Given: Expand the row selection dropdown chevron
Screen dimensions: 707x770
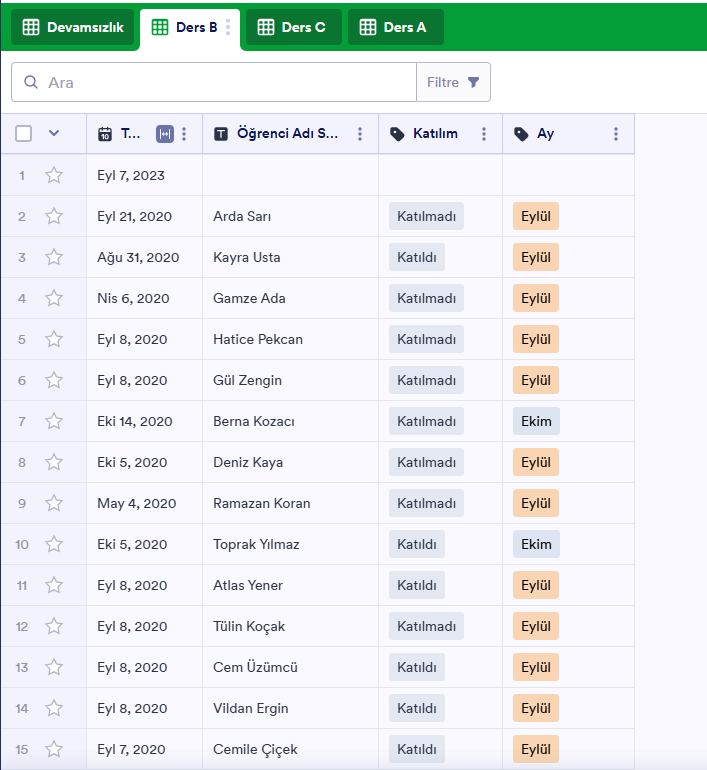Looking at the screenshot, I should coord(54,133).
